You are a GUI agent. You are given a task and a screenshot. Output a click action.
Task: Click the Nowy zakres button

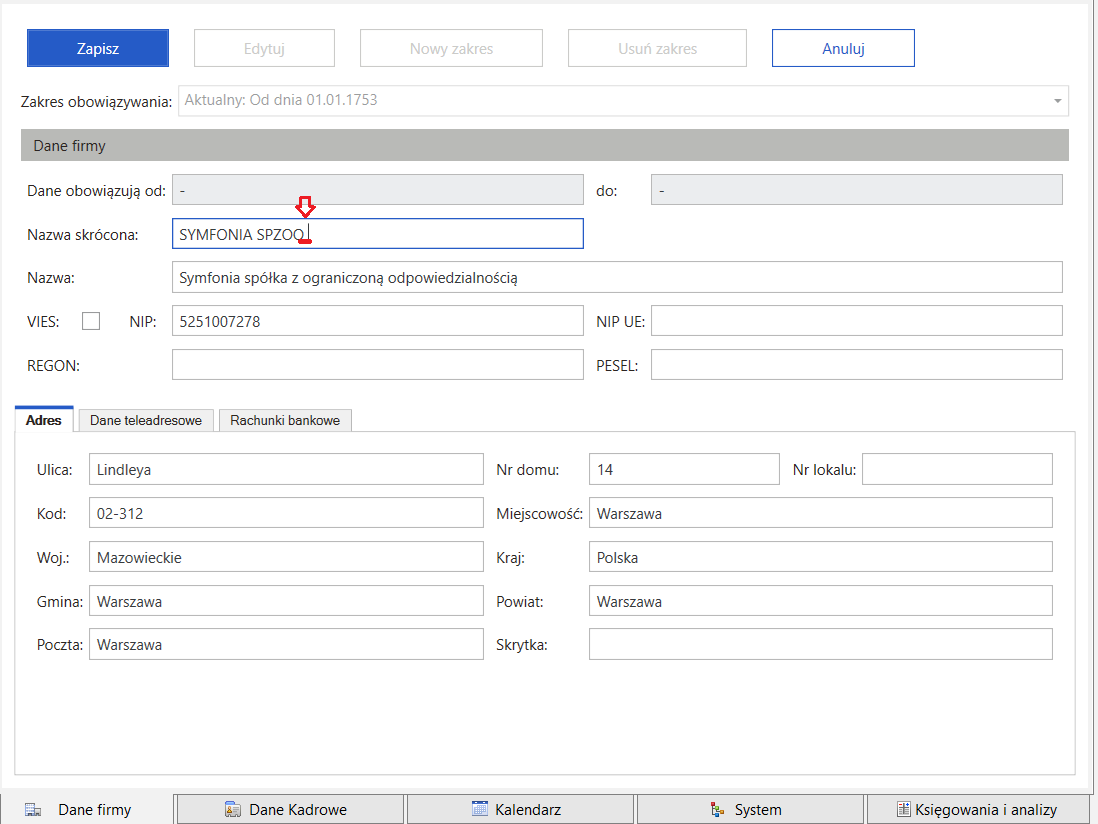pos(452,48)
